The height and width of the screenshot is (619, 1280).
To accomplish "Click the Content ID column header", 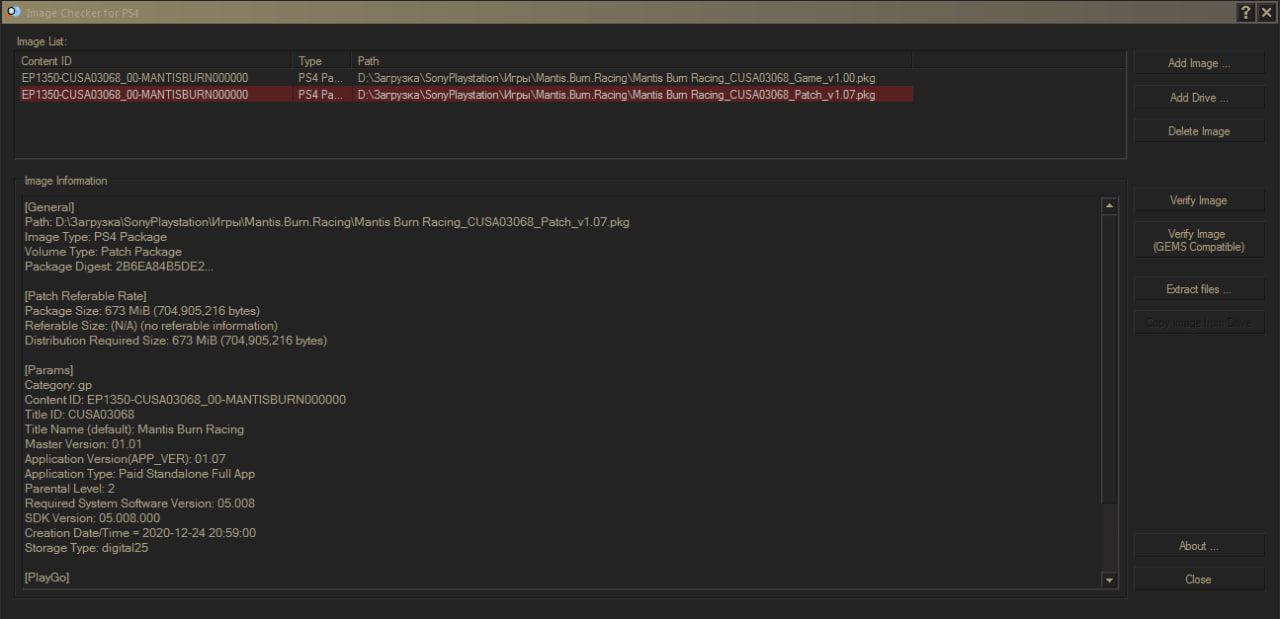I will (154, 61).
